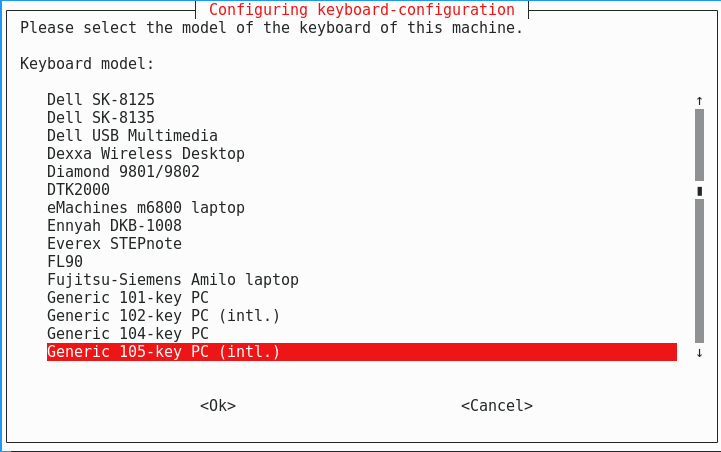Choose Dell SK-8135 from the list
Viewport: 721px width, 452px height.
(101, 118)
